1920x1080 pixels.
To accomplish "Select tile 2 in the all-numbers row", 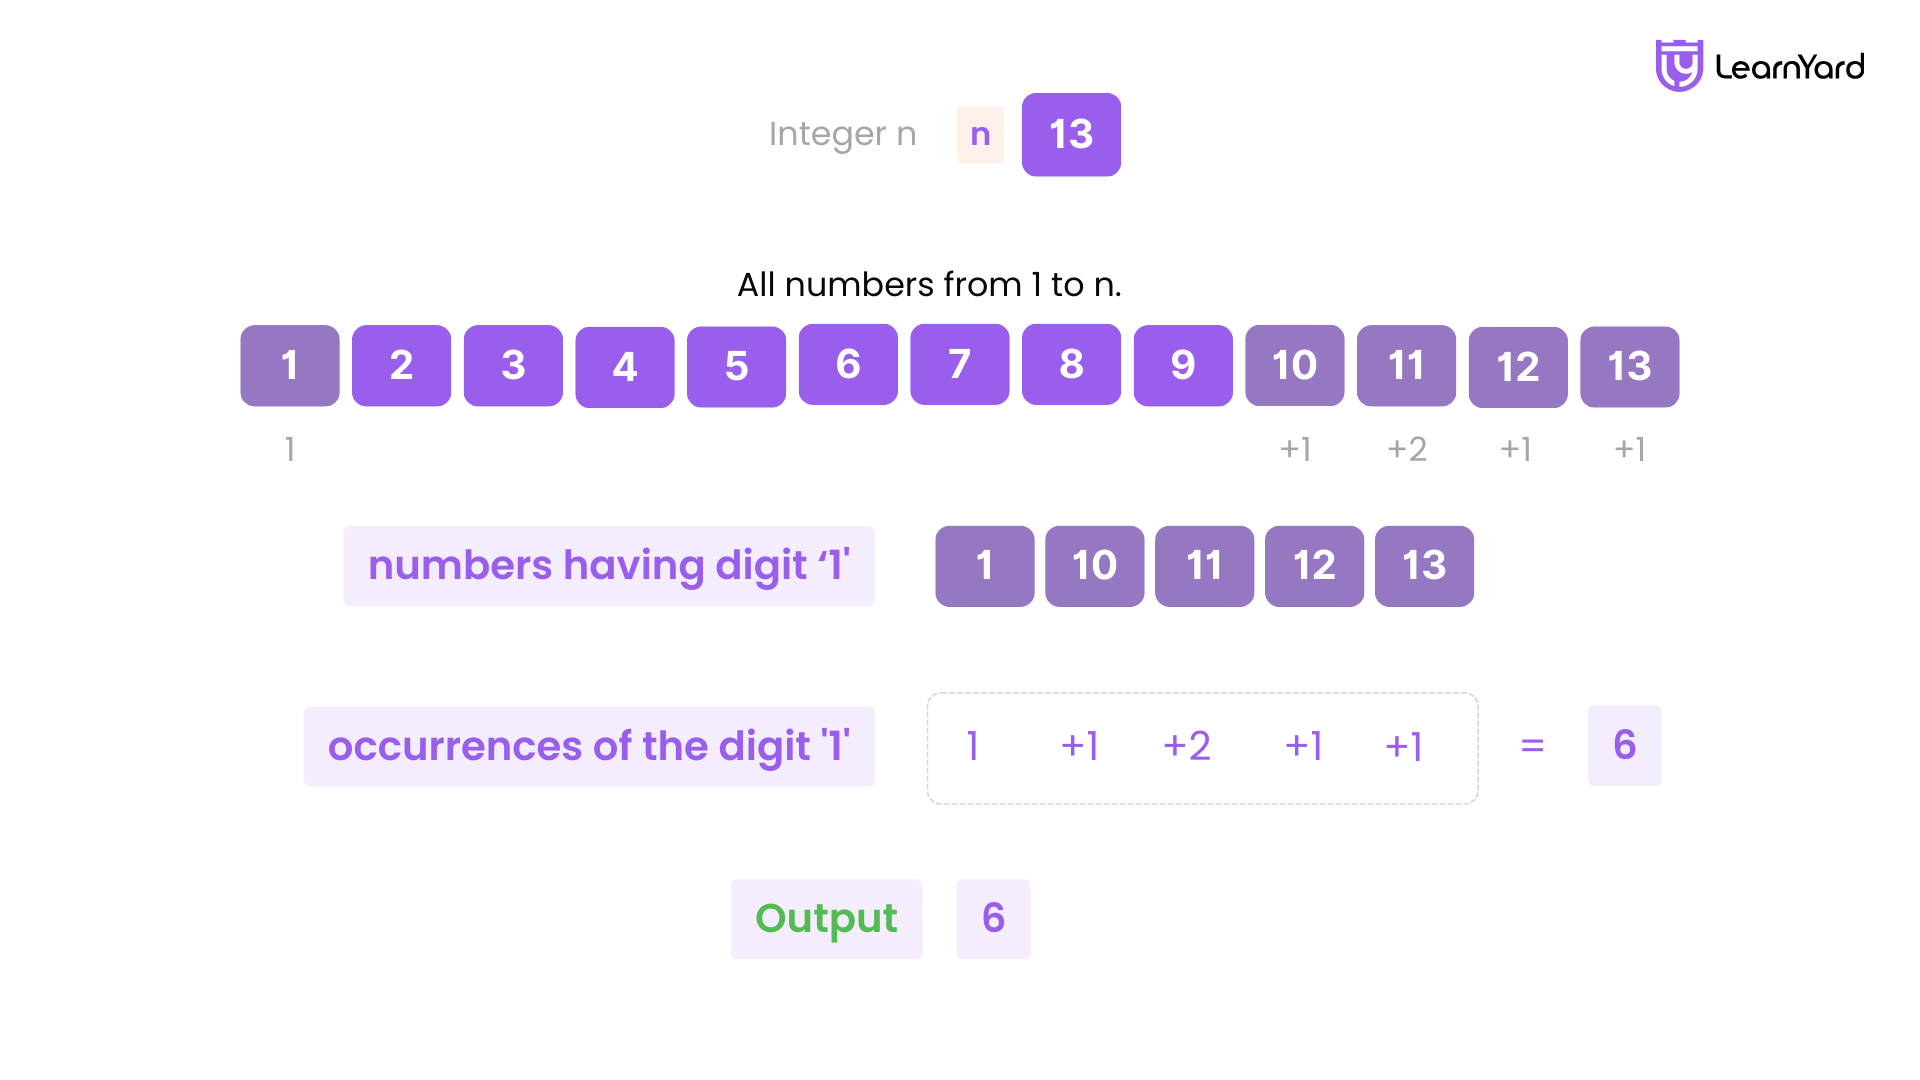I will coord(401,366).
